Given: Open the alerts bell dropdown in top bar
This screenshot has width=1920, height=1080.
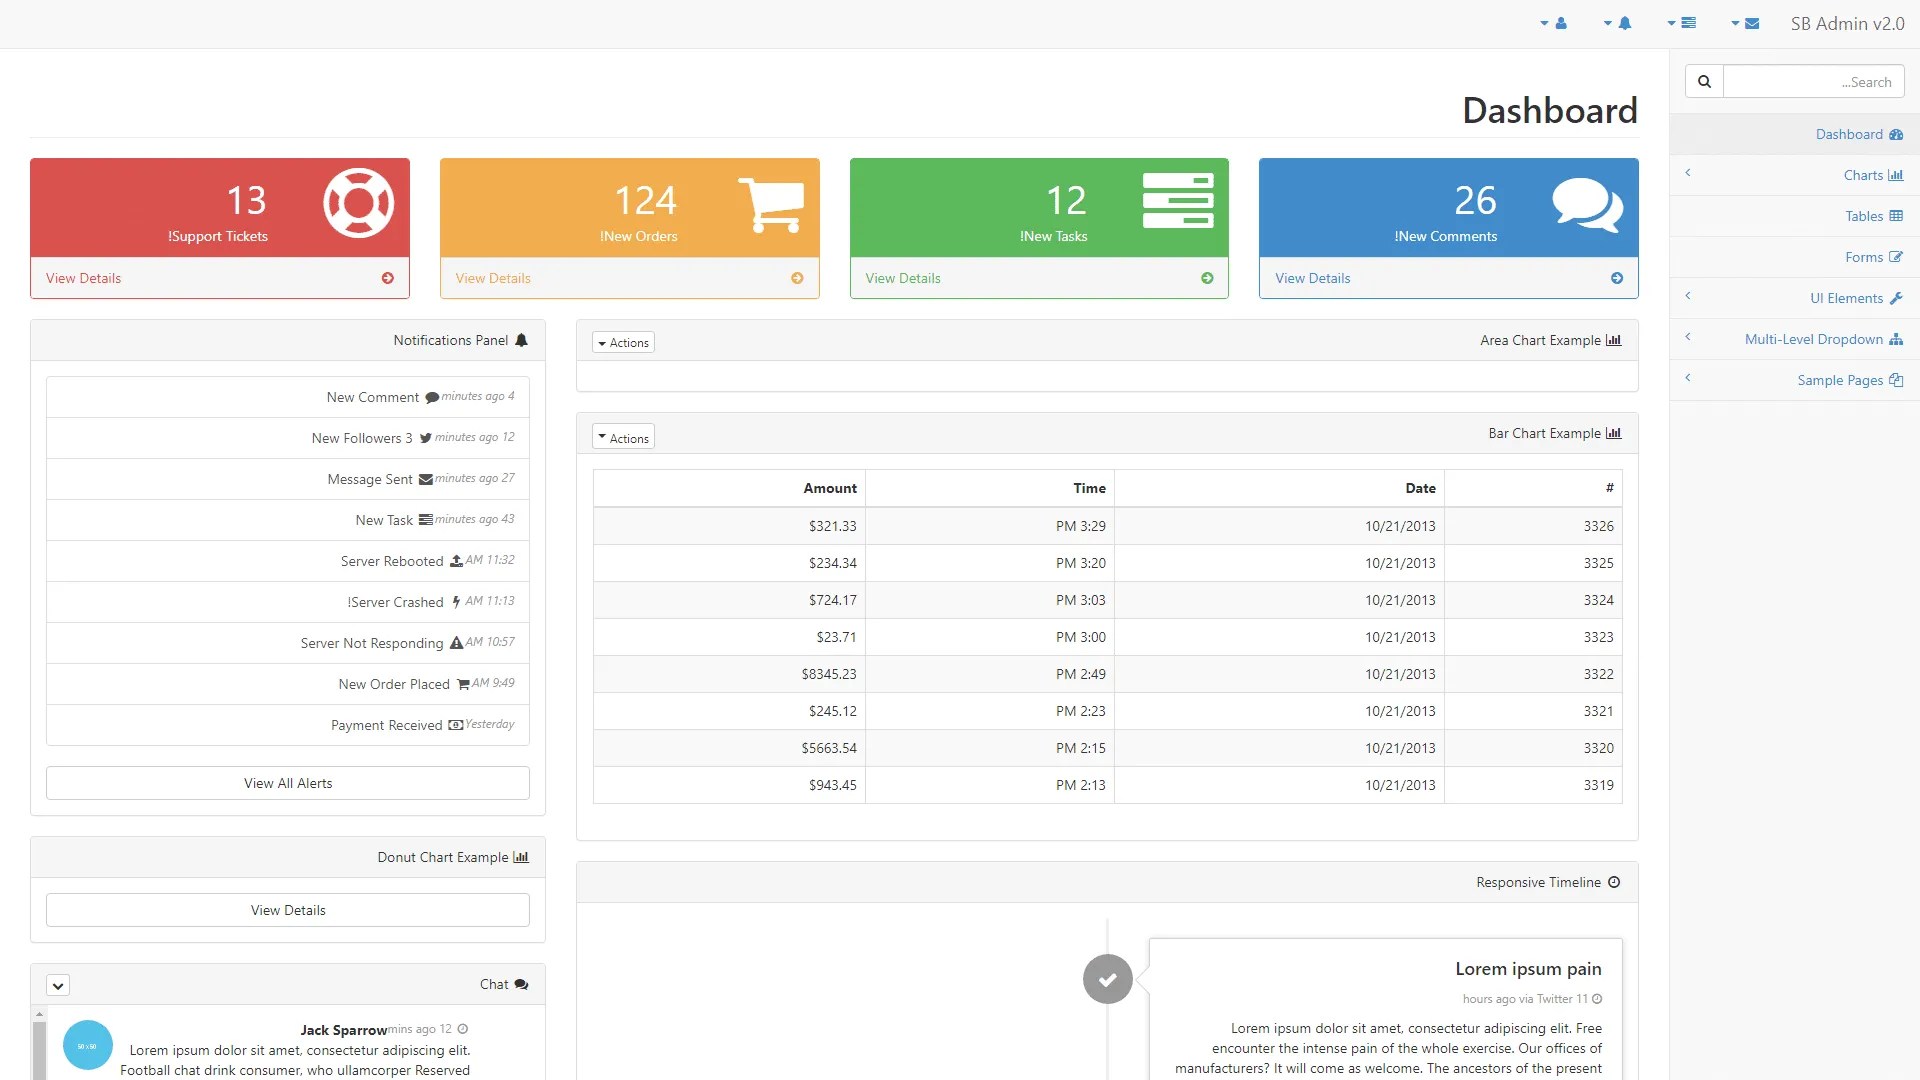Looking at the screenshot, I should pos(1617,23).
